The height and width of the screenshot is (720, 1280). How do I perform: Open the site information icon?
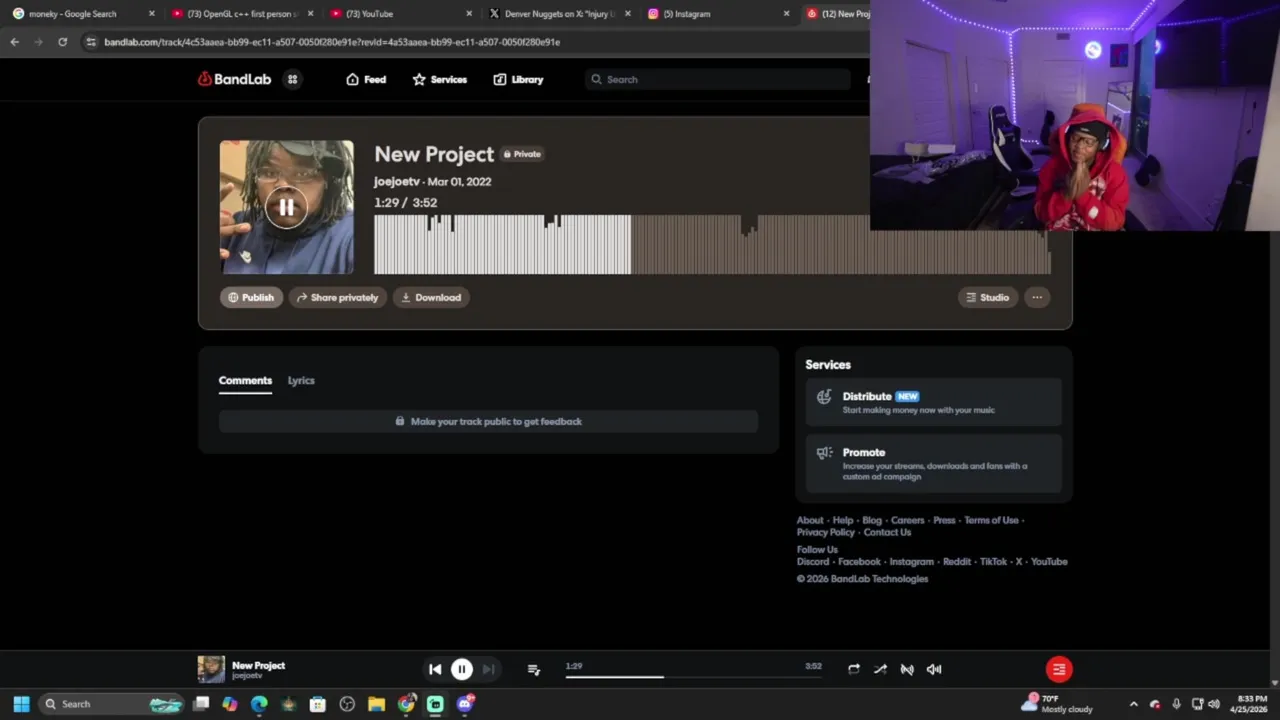(91, 42)
